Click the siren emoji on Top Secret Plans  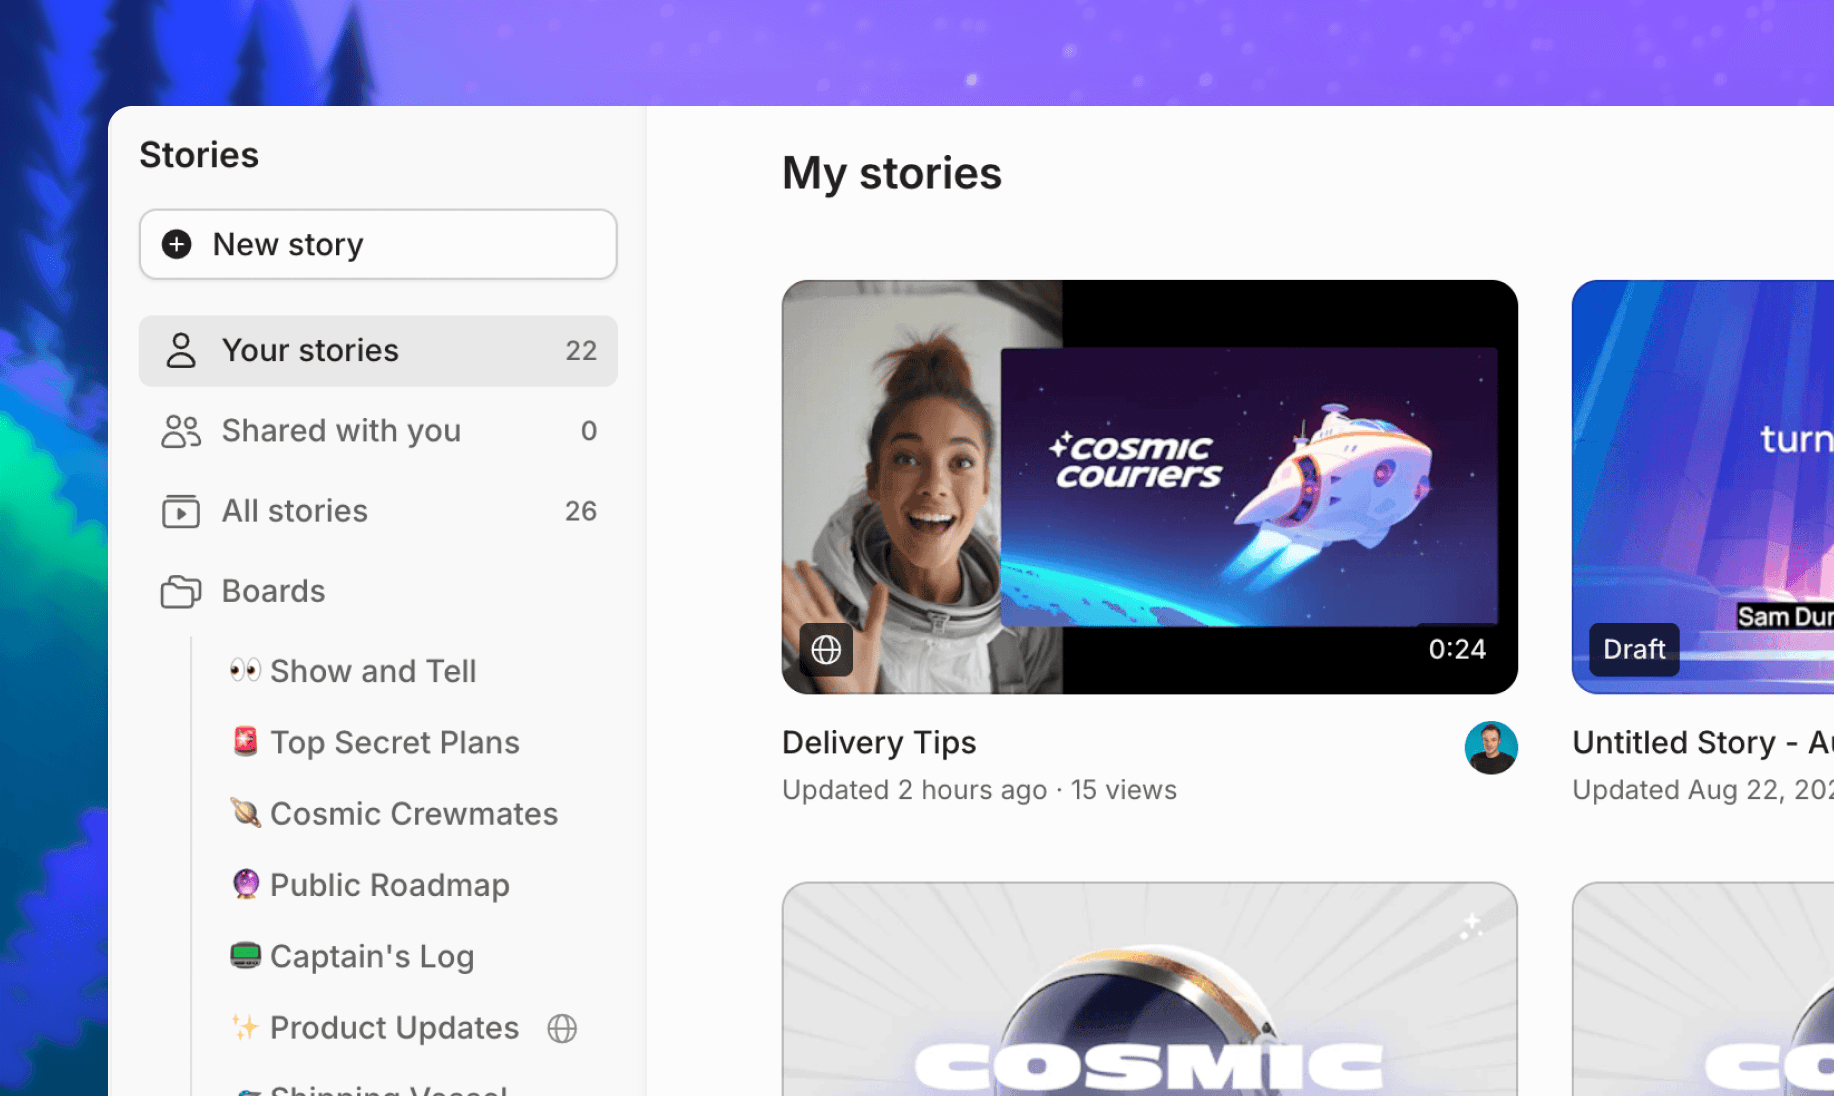pyautogui.click(x=245, y=741)
